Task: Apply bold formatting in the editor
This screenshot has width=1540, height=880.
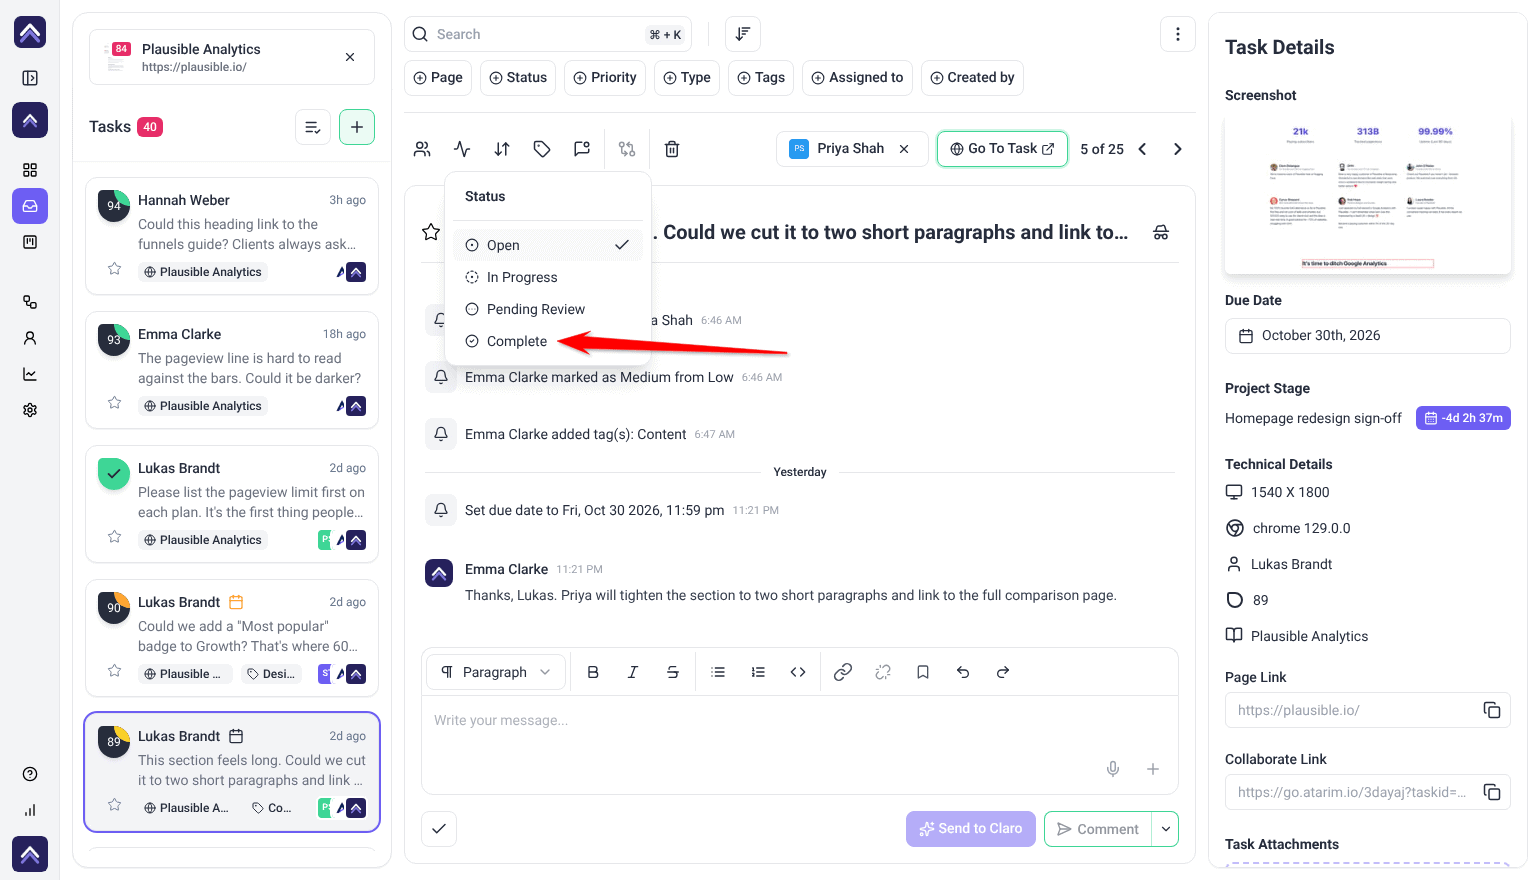Action: 593,672
